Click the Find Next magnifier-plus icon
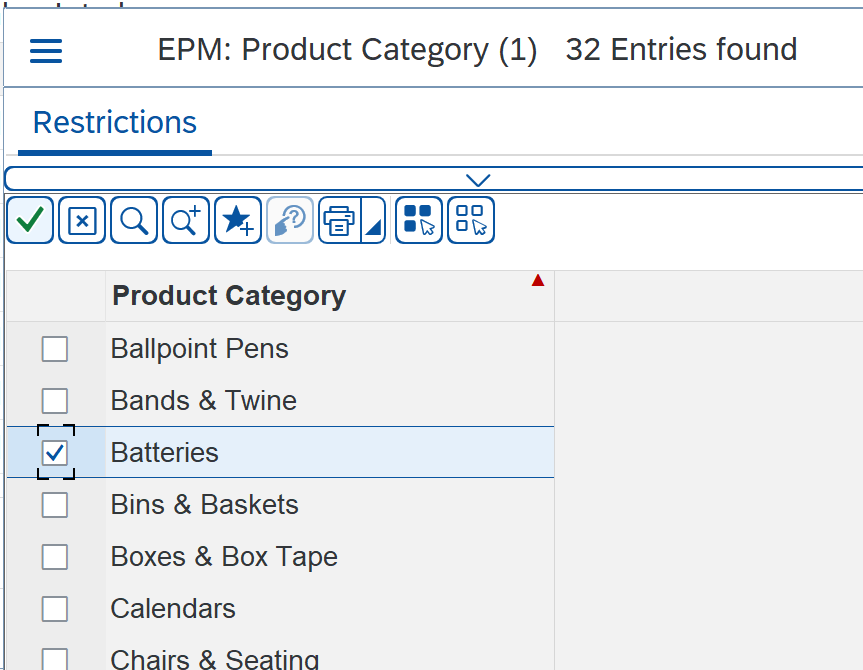863x670 pixels. click(185, 220)
